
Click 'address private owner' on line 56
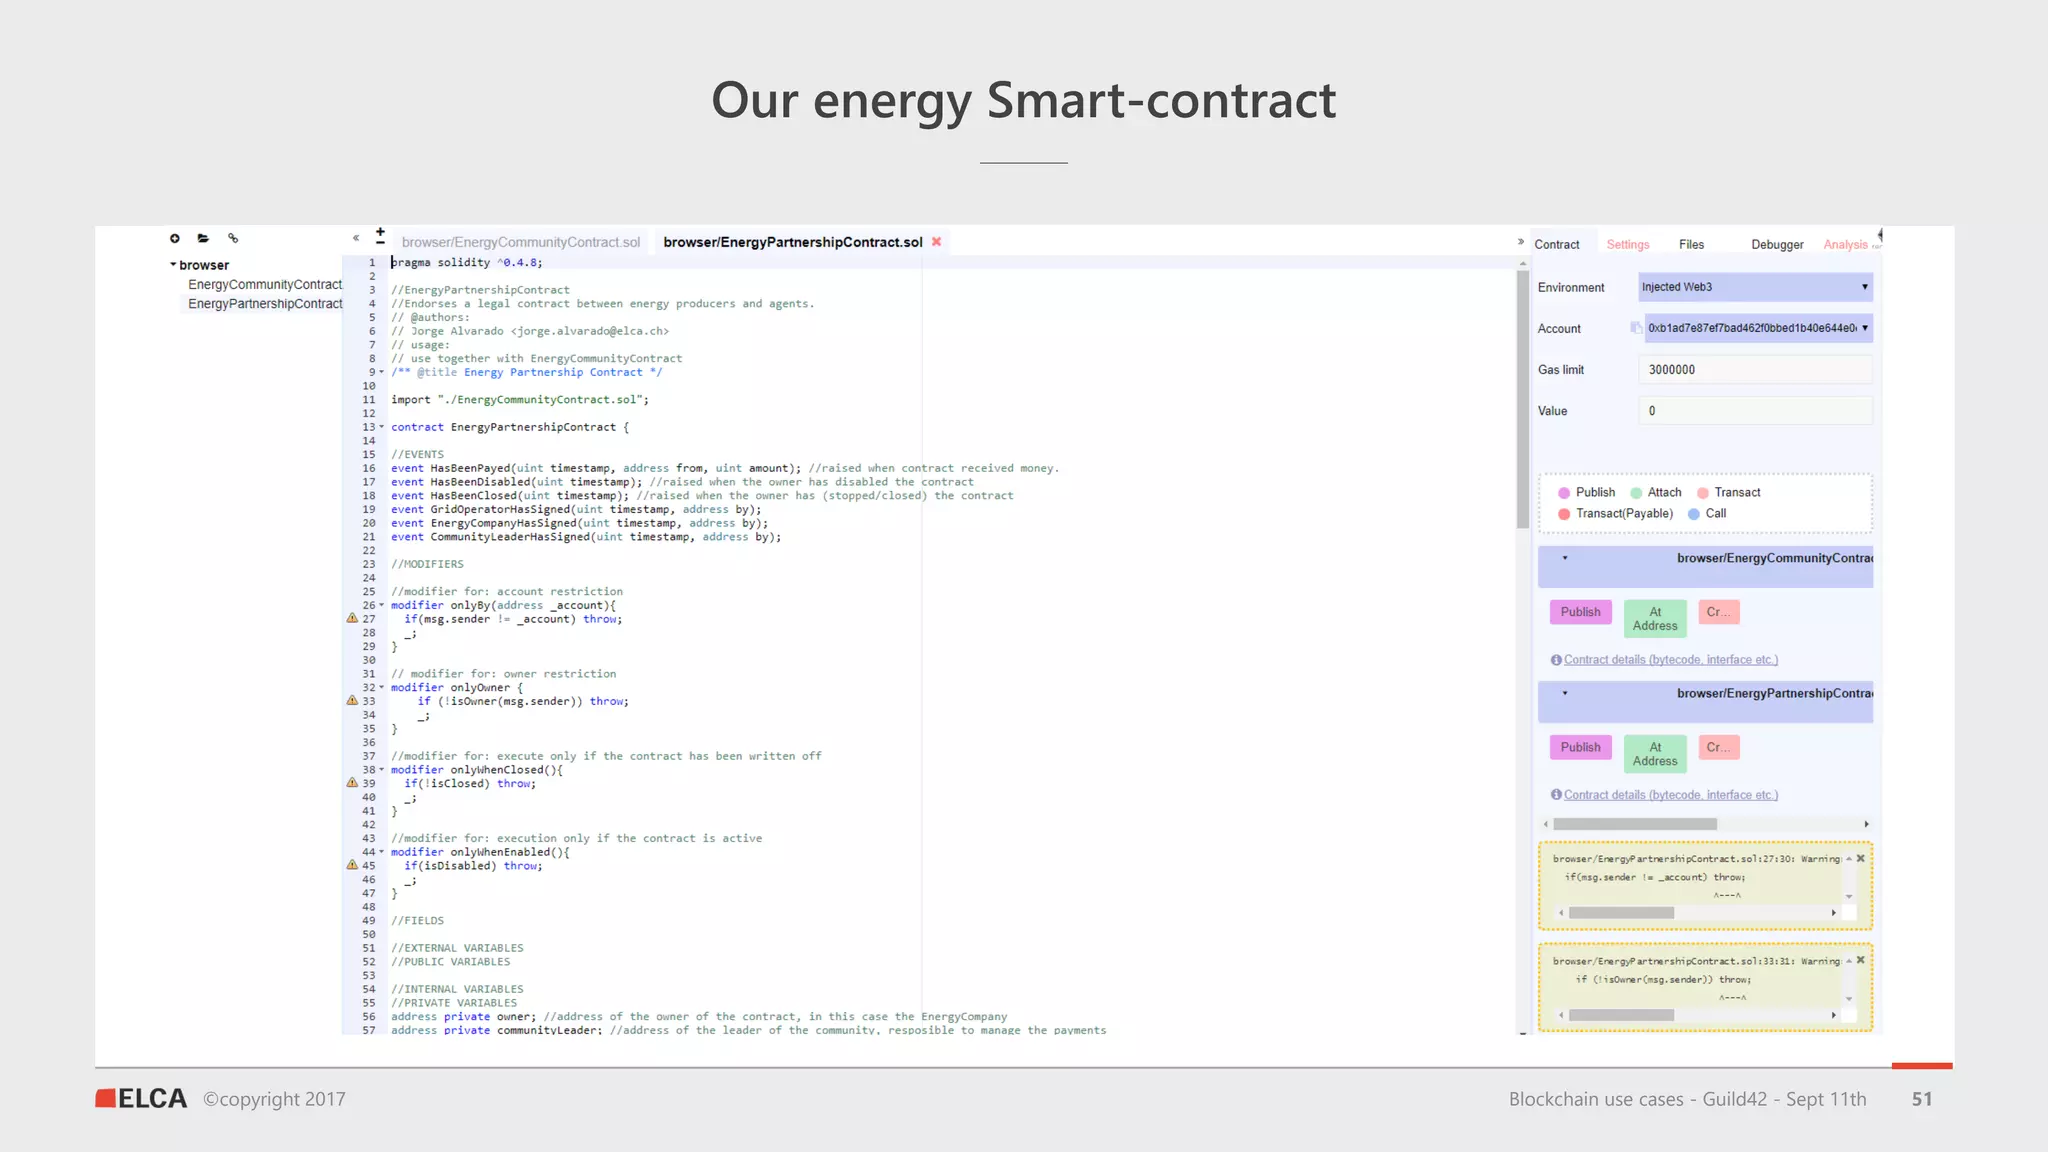(x=461, y=1017)
